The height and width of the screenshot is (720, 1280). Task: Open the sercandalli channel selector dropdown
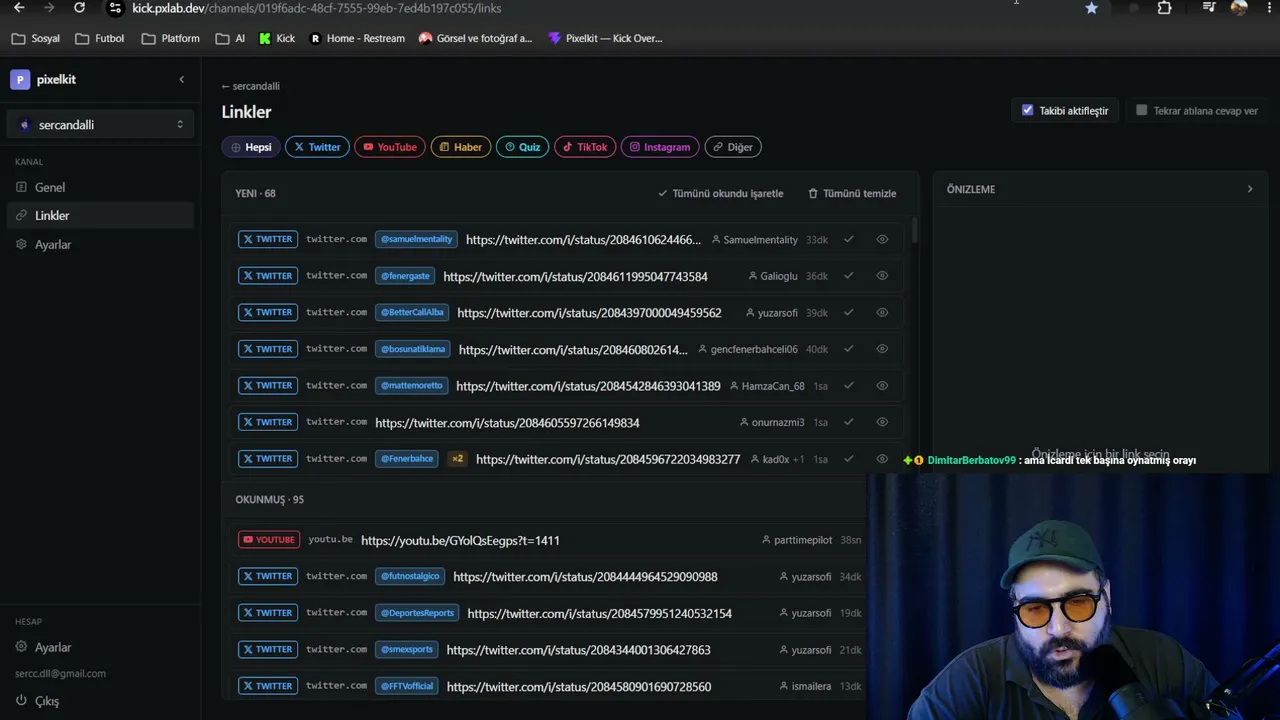click(100, 125)
